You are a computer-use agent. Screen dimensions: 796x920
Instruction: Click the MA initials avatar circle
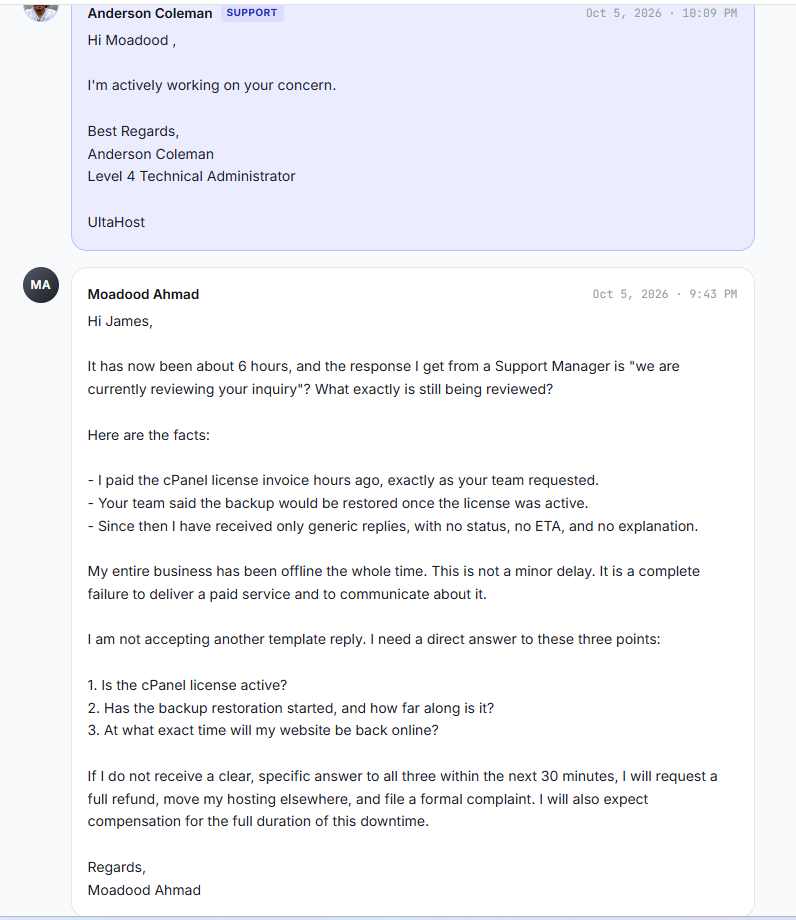click(41, 285)
